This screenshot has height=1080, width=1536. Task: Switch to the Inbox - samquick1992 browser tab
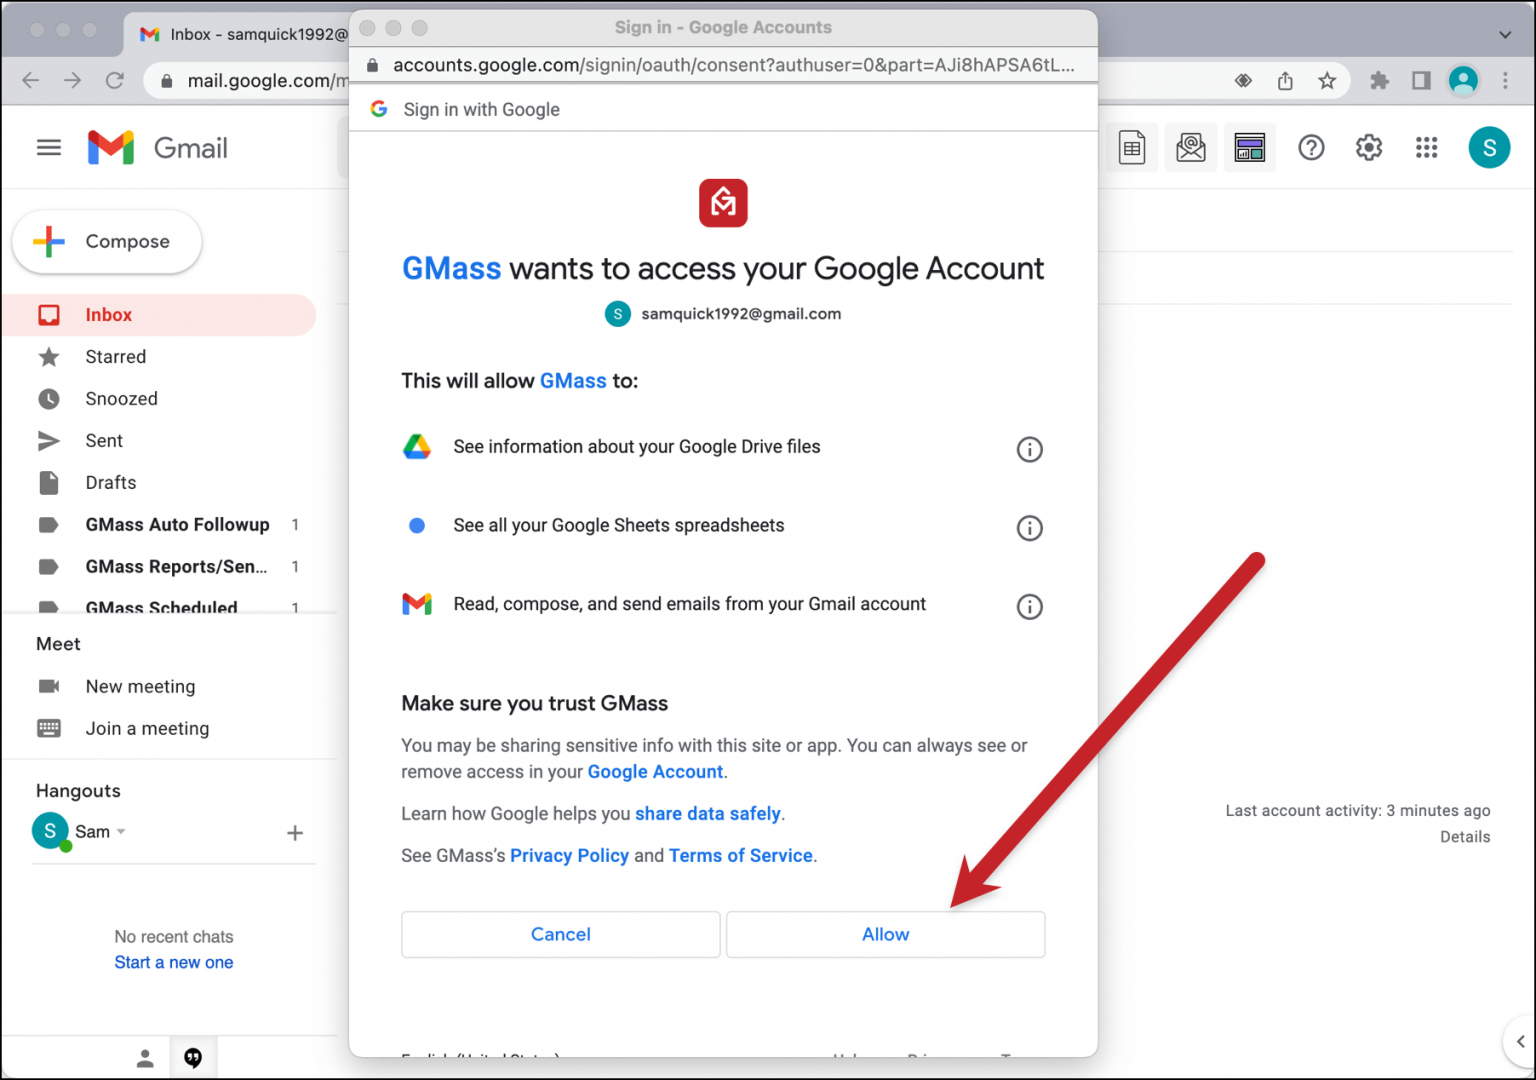pyautogui.click(x=238, y=33)
